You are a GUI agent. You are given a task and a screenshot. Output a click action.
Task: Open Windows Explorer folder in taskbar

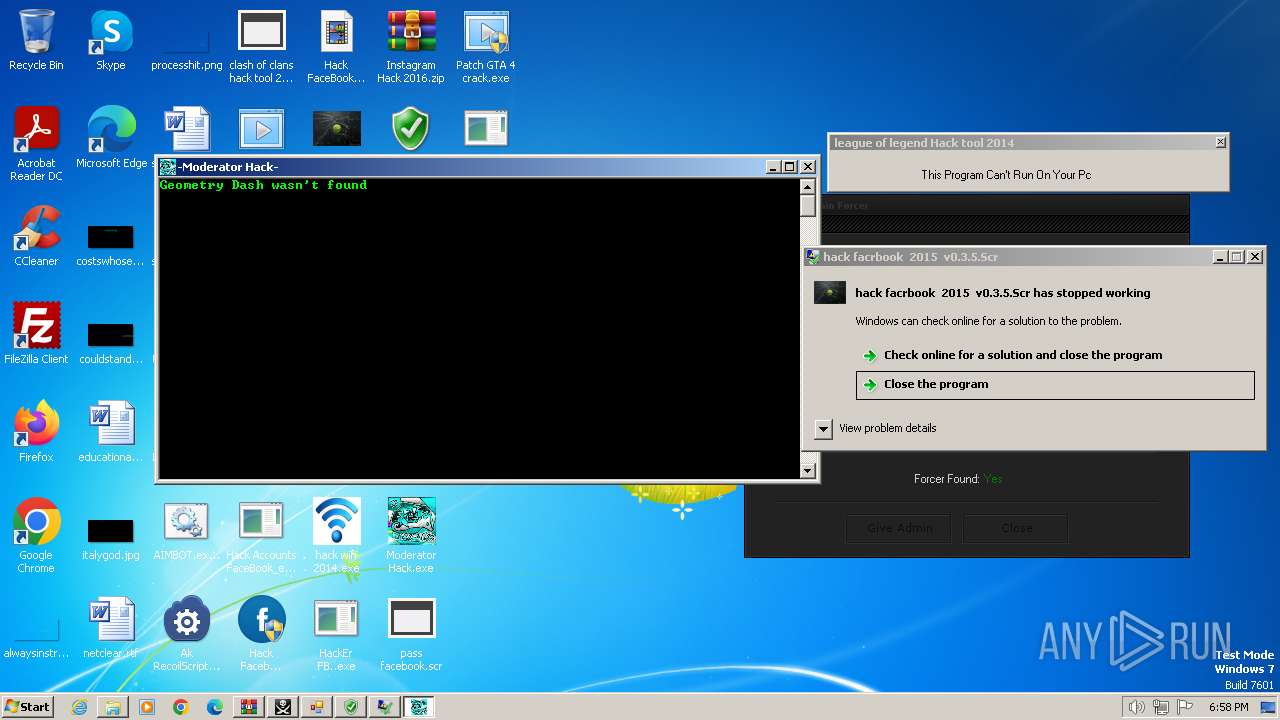coord(113,707)
